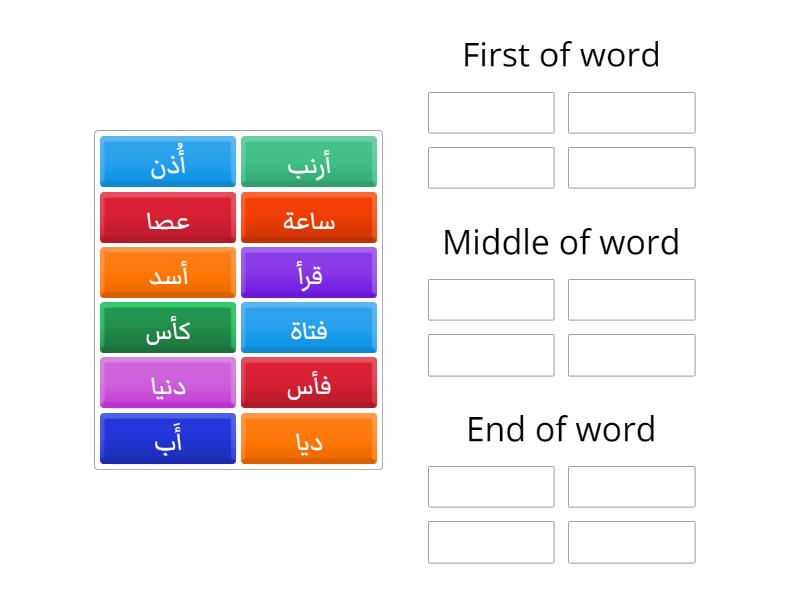Screen dimensions: 800x600
Task: Select the red tile labeled عصا
Action: pos(167,217)
